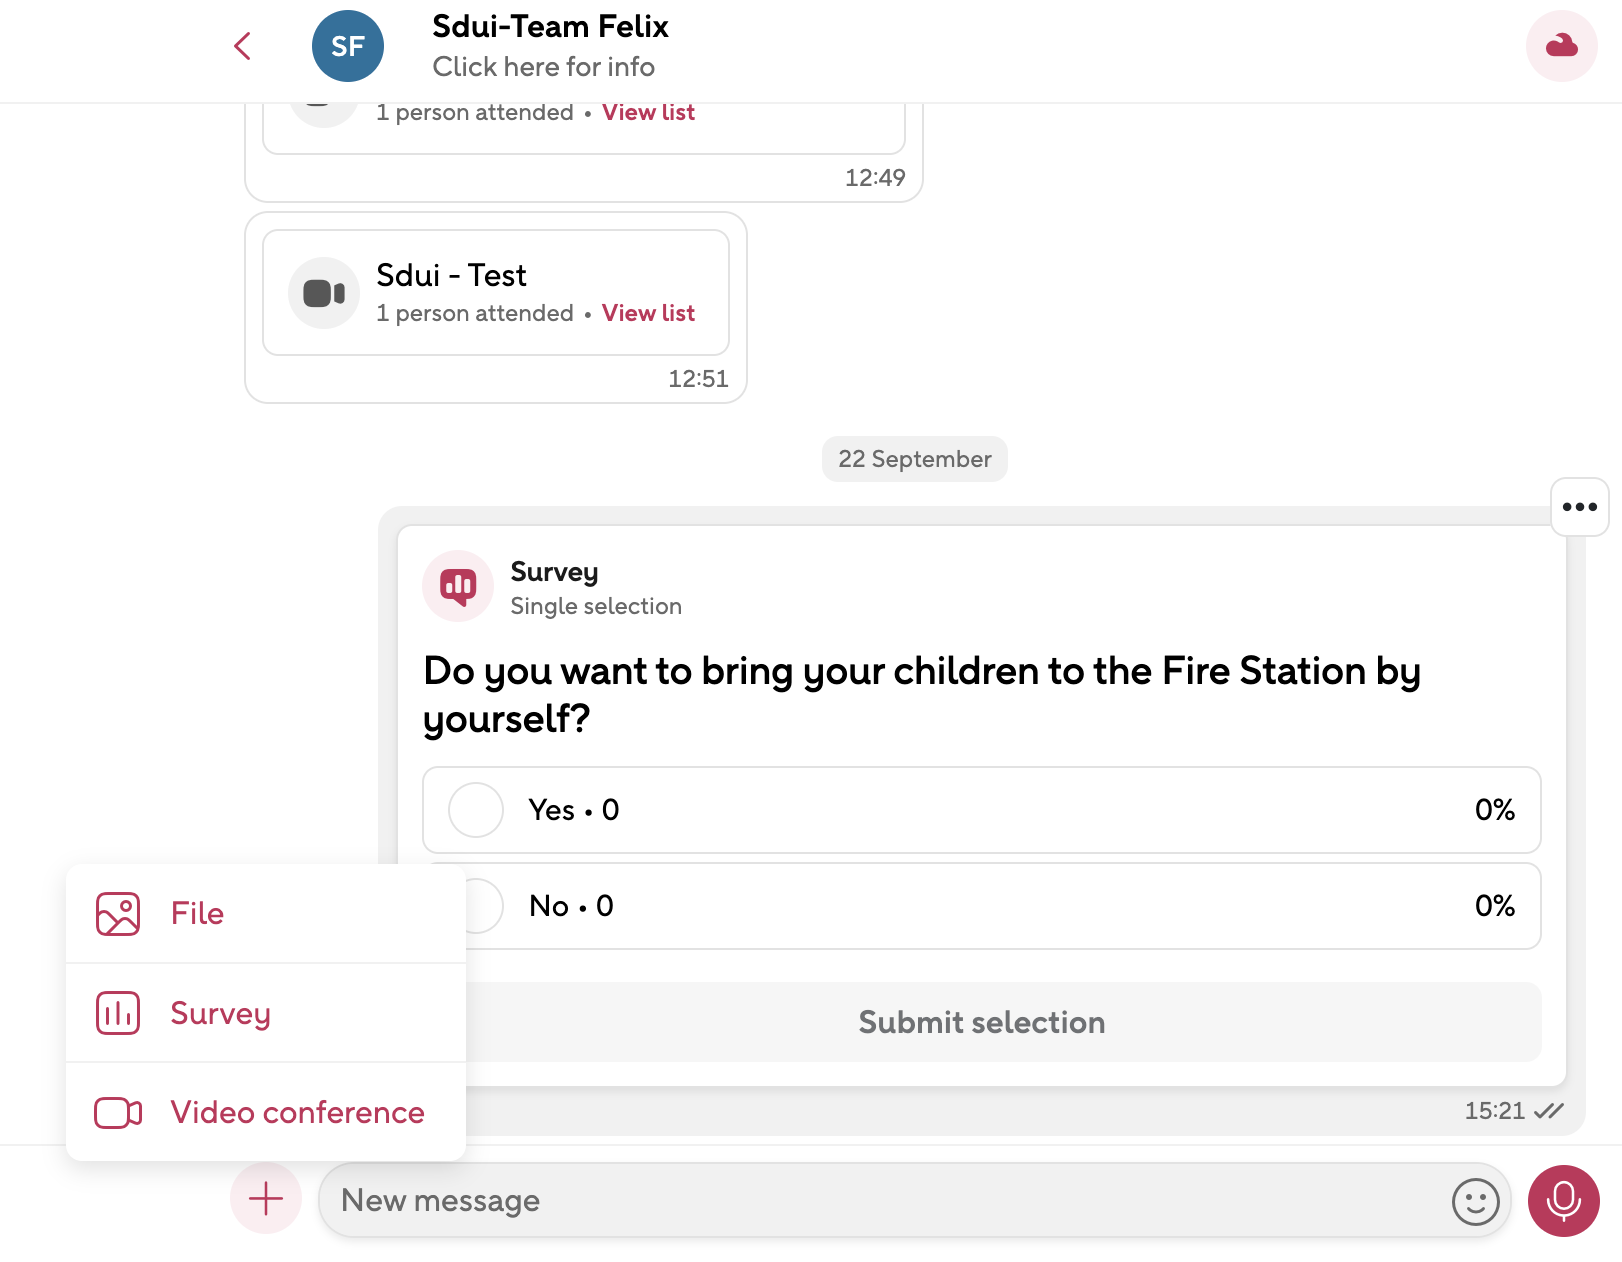Click the back arrow in header
The height and width of the screenshot is (1262, 1622).
(x=242, y=46)
